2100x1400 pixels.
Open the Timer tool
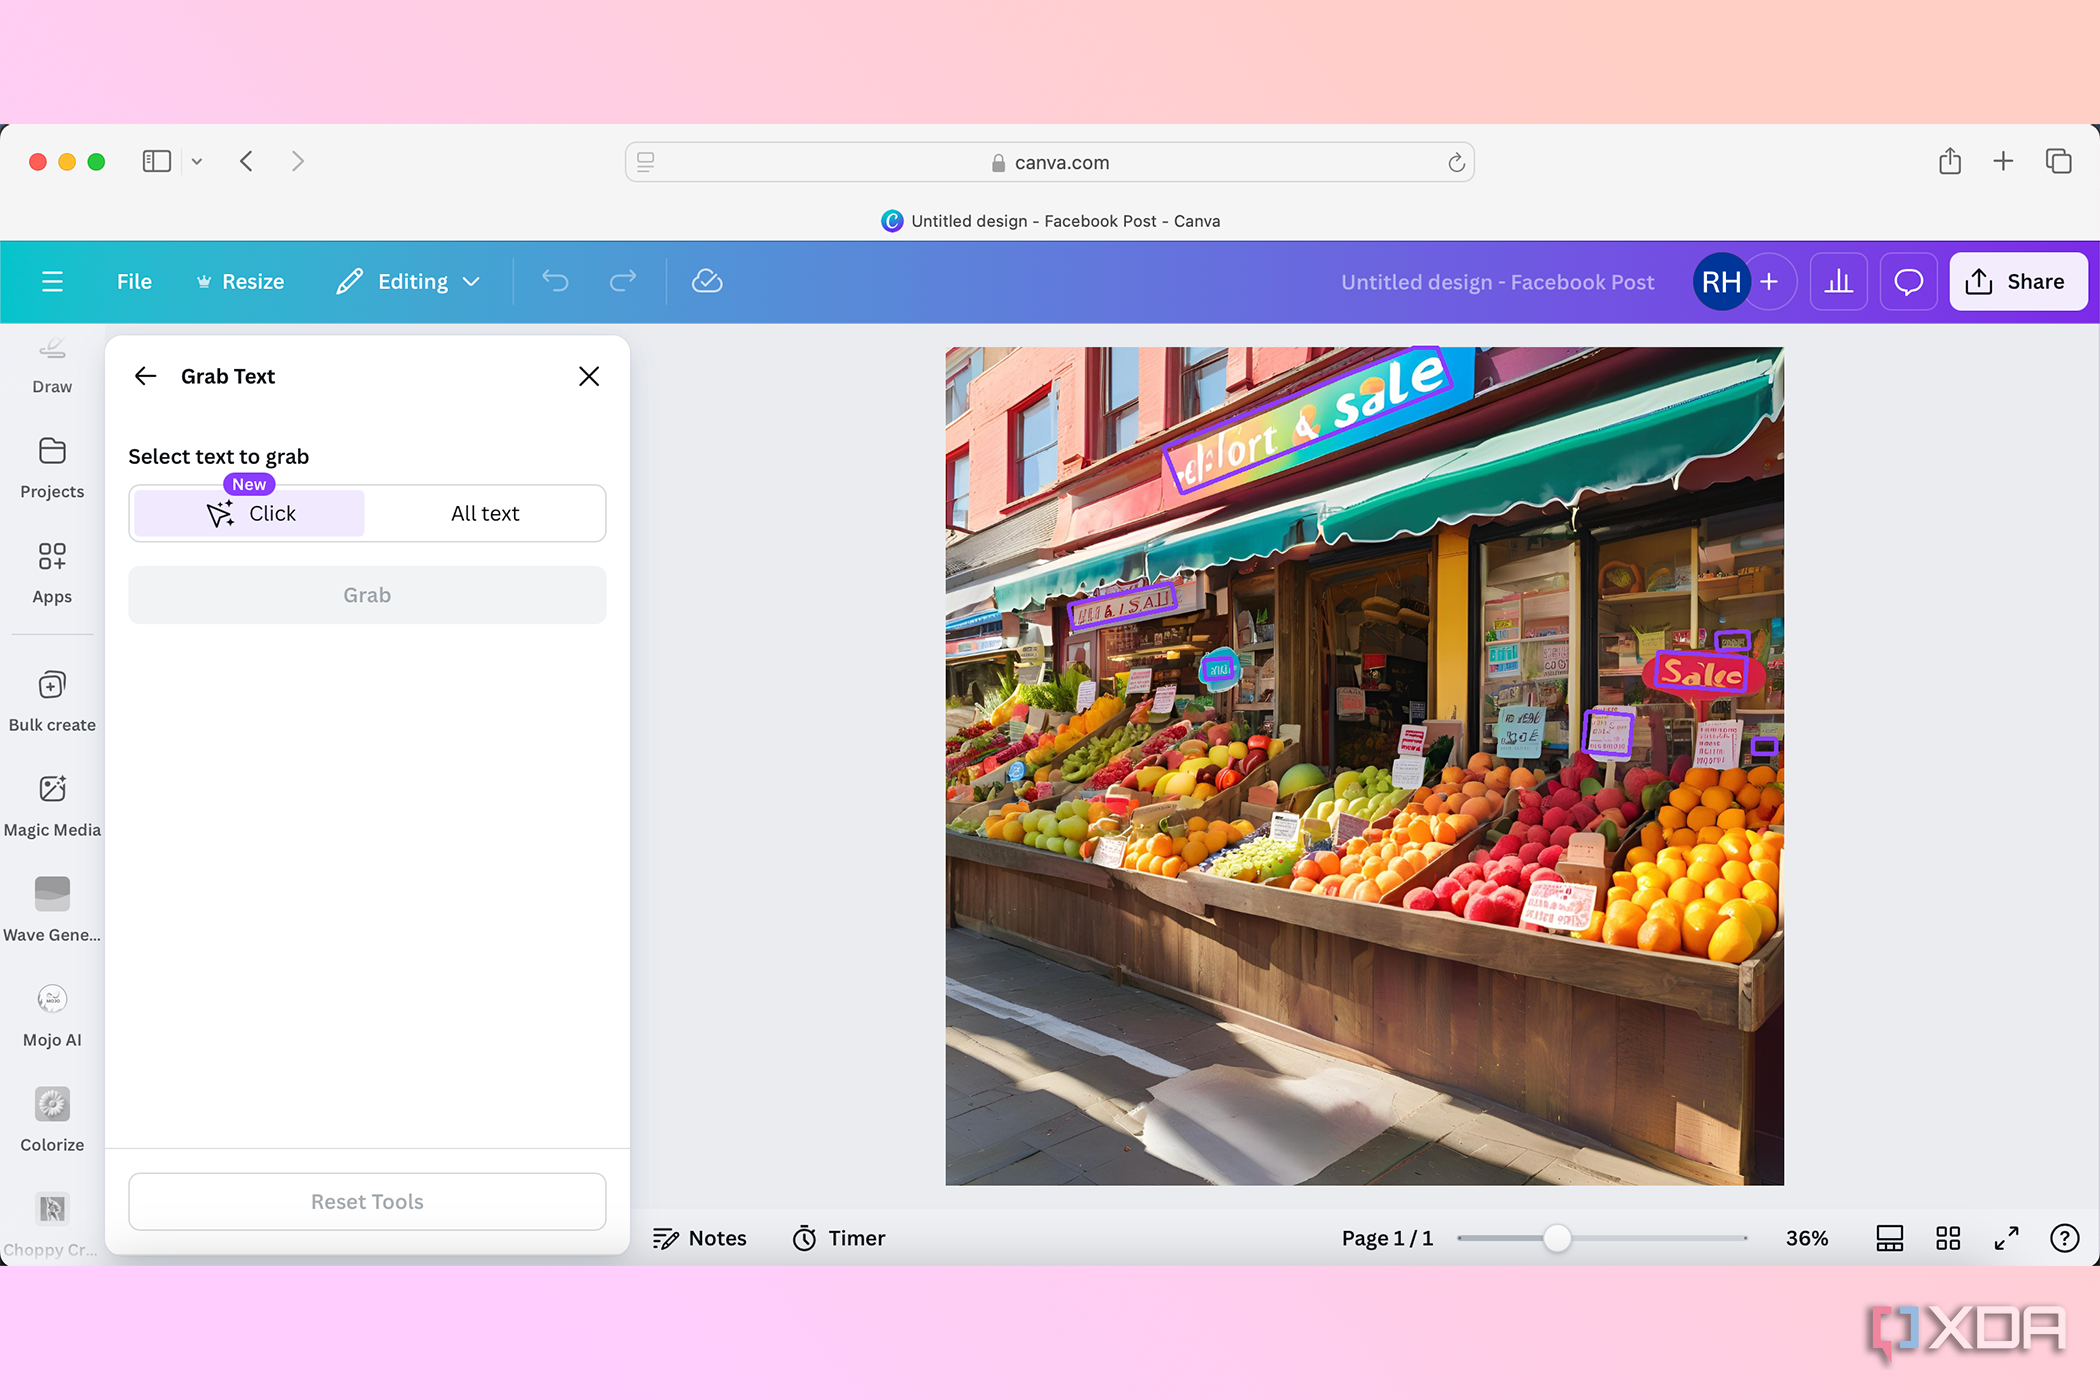pyautogui.click(x=838, y=1238)
